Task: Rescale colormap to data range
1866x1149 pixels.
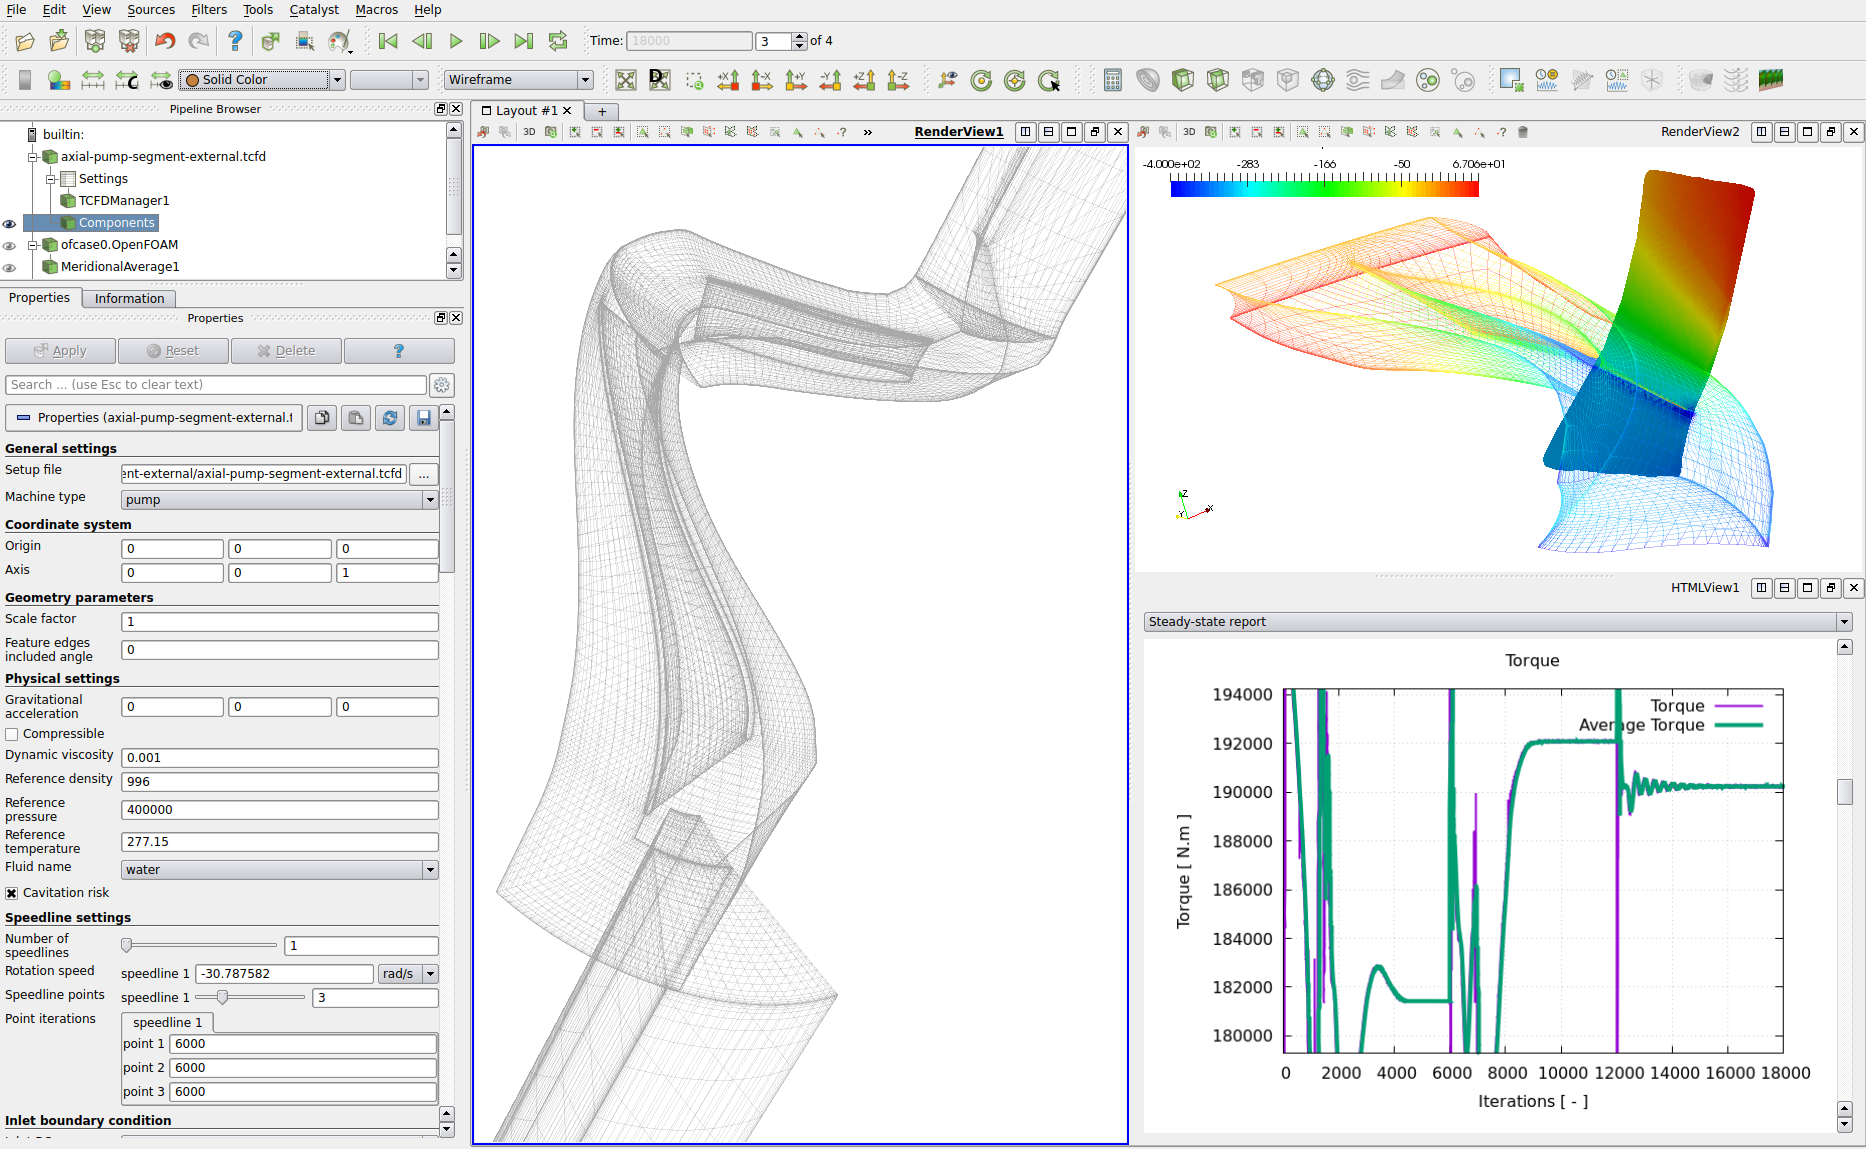Action: click(93, 80)
